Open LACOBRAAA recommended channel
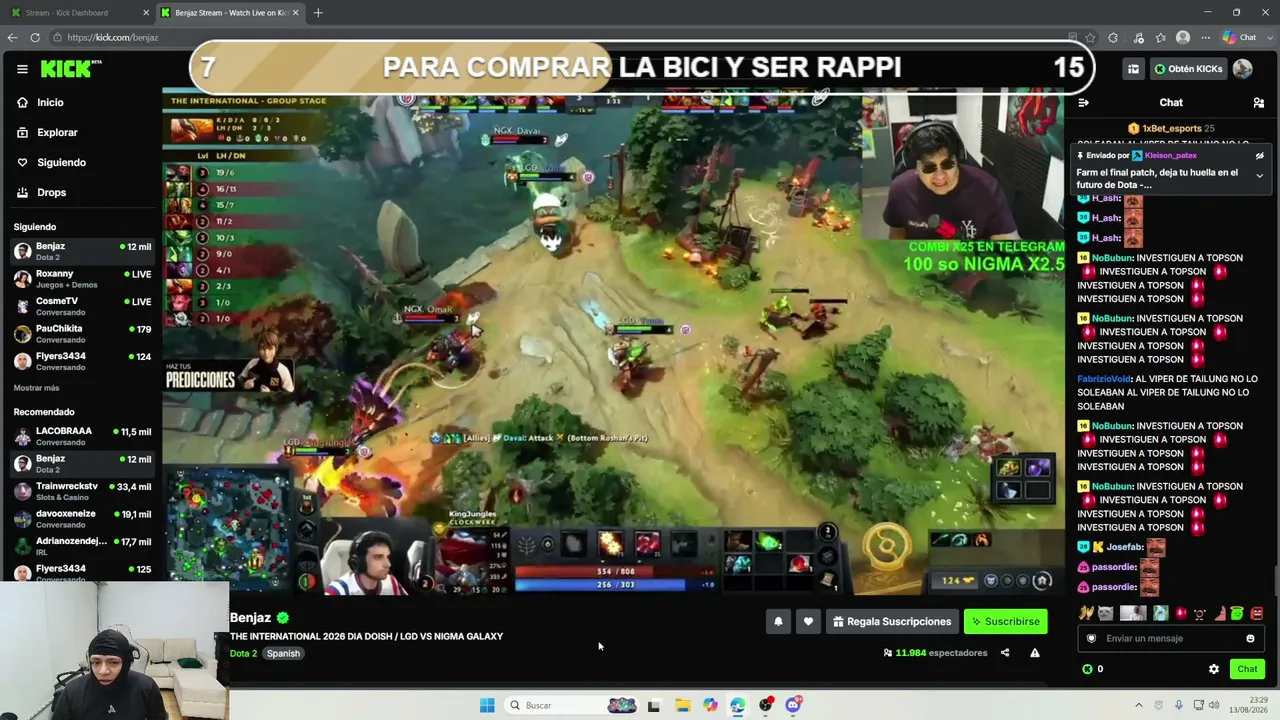Image resolution: width=1280 pixels, height=720 pixels. [82, 436]
